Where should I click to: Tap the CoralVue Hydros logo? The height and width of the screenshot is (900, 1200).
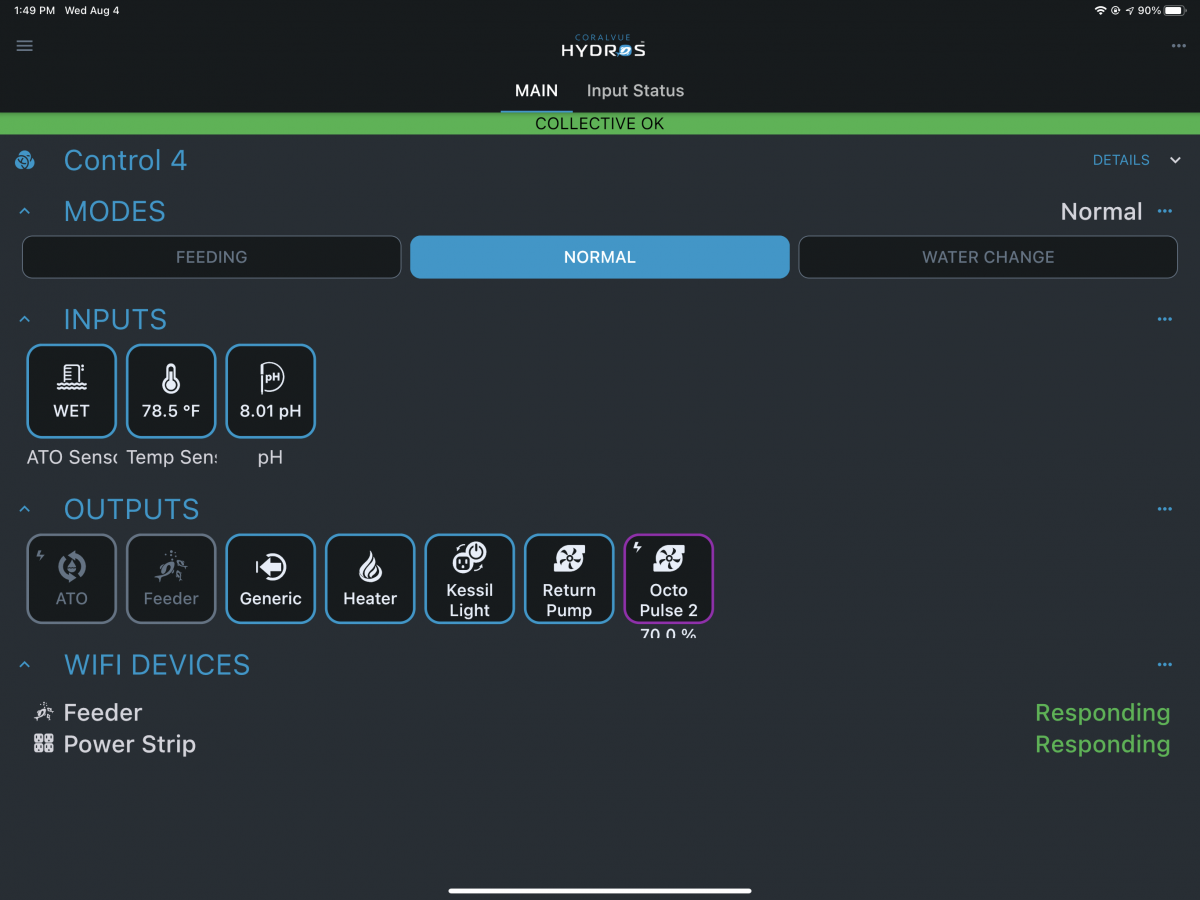(x=603, y=46)
